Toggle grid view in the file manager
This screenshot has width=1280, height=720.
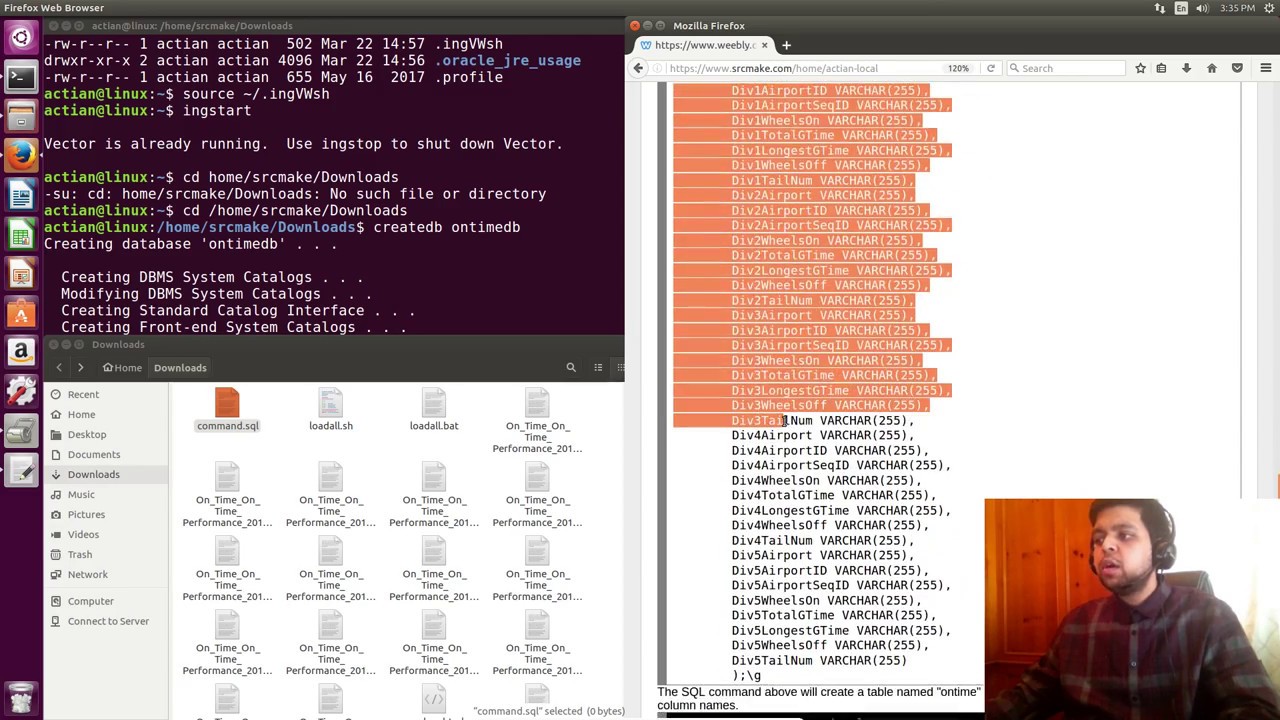pos(621,367)
